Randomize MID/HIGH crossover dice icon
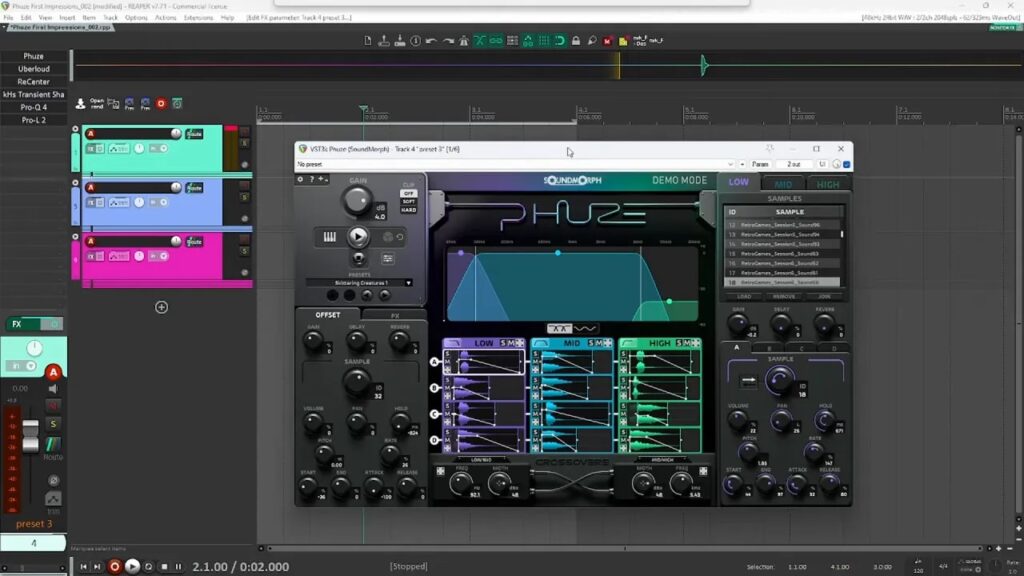Screen dimensions: 1024x576 point(703,471)
